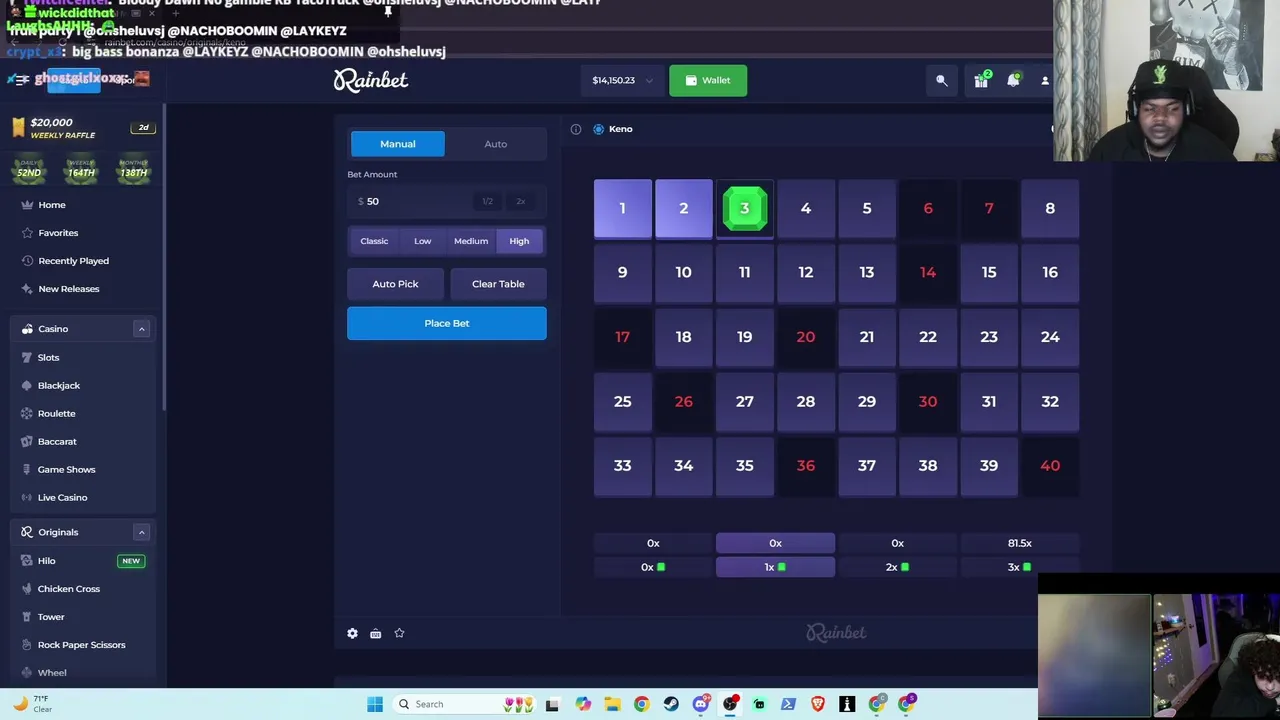
Task: Open the rewards gift icon in header
Action: tap(981, 80)
